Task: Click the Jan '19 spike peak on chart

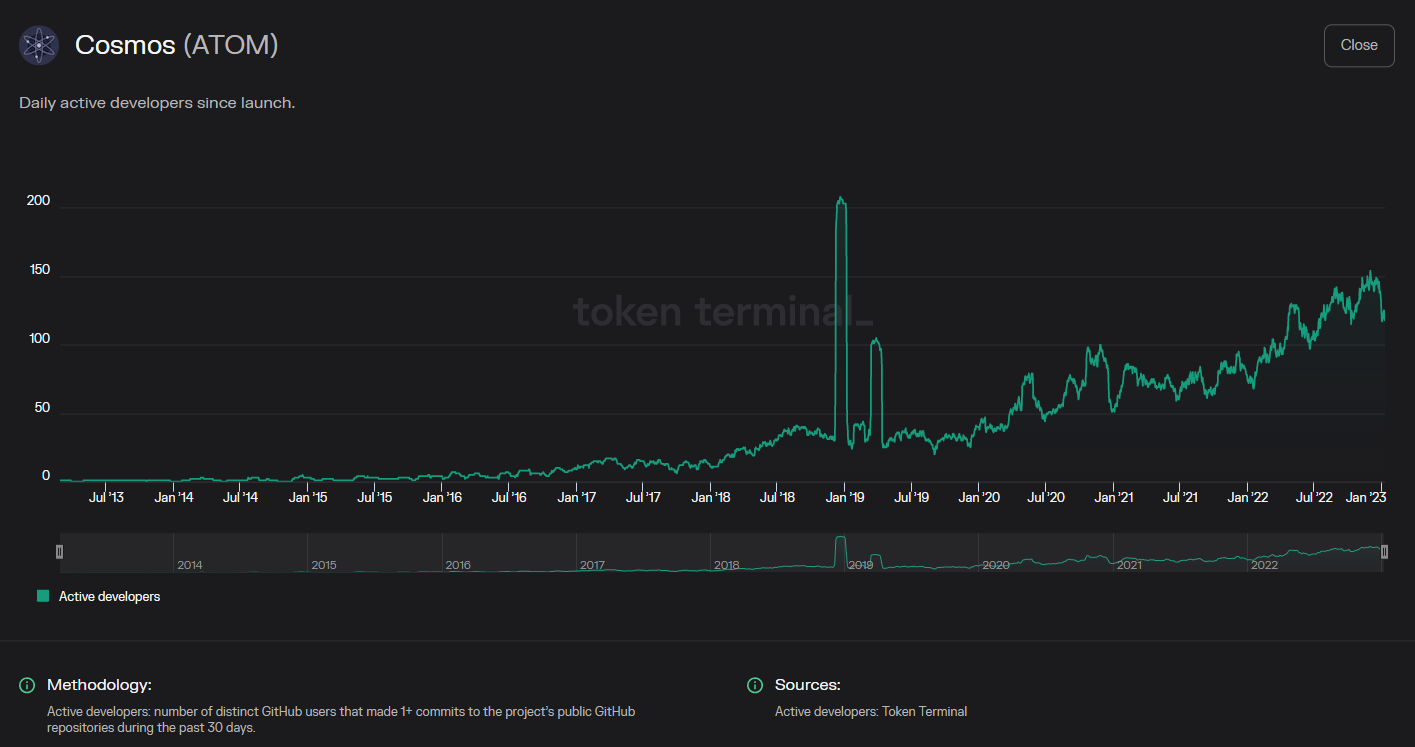Action: [x=841, y=200]
